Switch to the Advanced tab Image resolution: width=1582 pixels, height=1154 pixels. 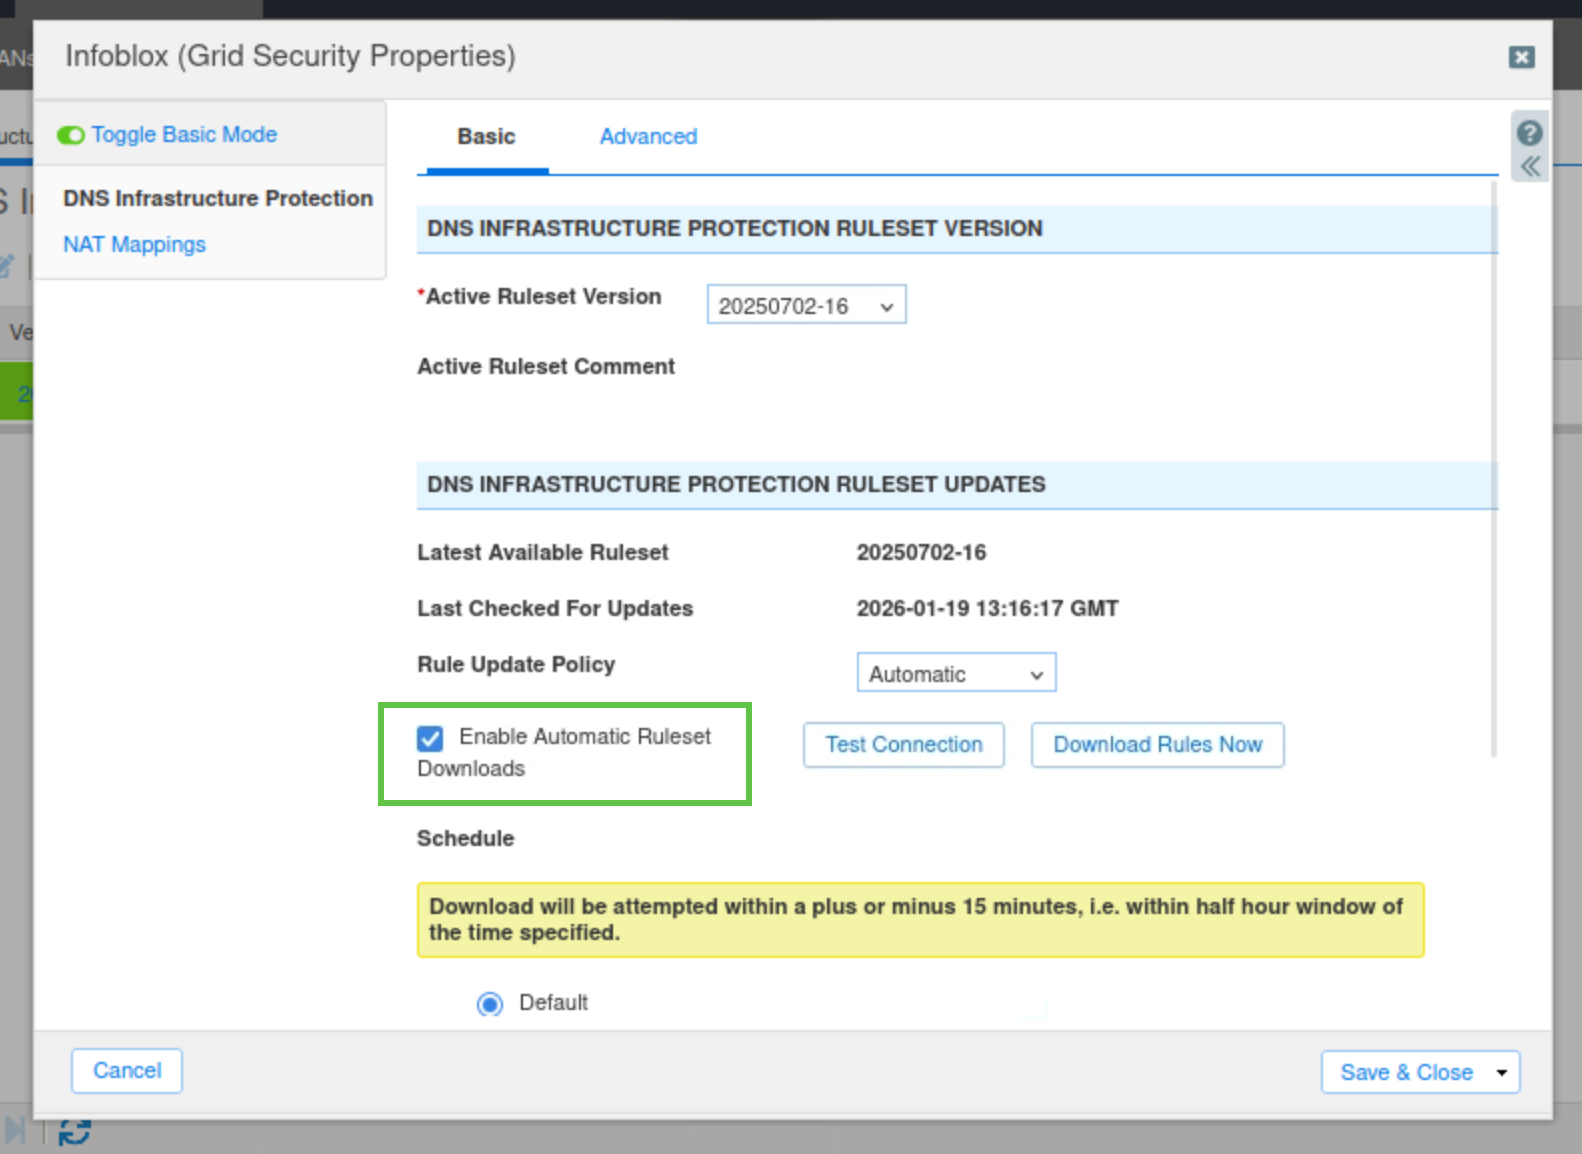click(x=648, y=137)
